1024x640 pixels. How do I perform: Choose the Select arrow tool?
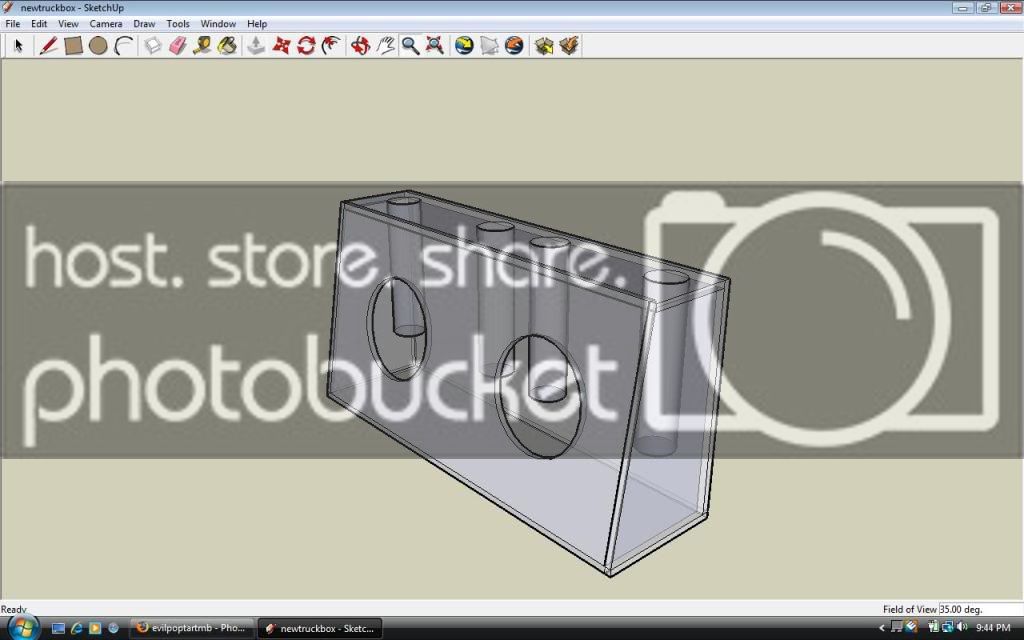(18, 46)
